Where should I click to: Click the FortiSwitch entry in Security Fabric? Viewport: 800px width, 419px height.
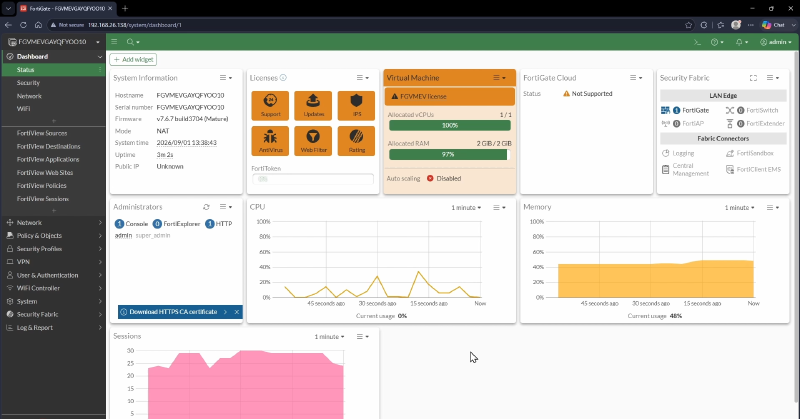752,110
